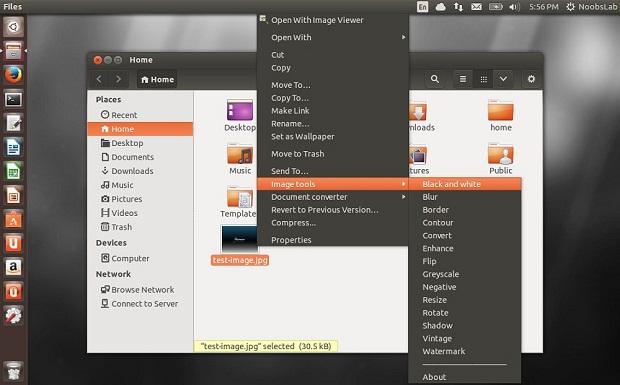This screenshot has width=620, height=385.
Task: Select Desktop in Places sidebar
Action: click(140, 143)
